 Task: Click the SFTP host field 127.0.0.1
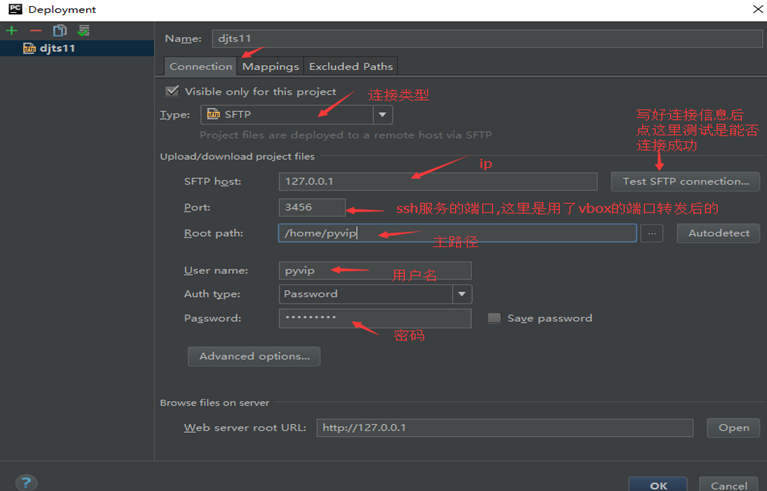pos(438,181)
